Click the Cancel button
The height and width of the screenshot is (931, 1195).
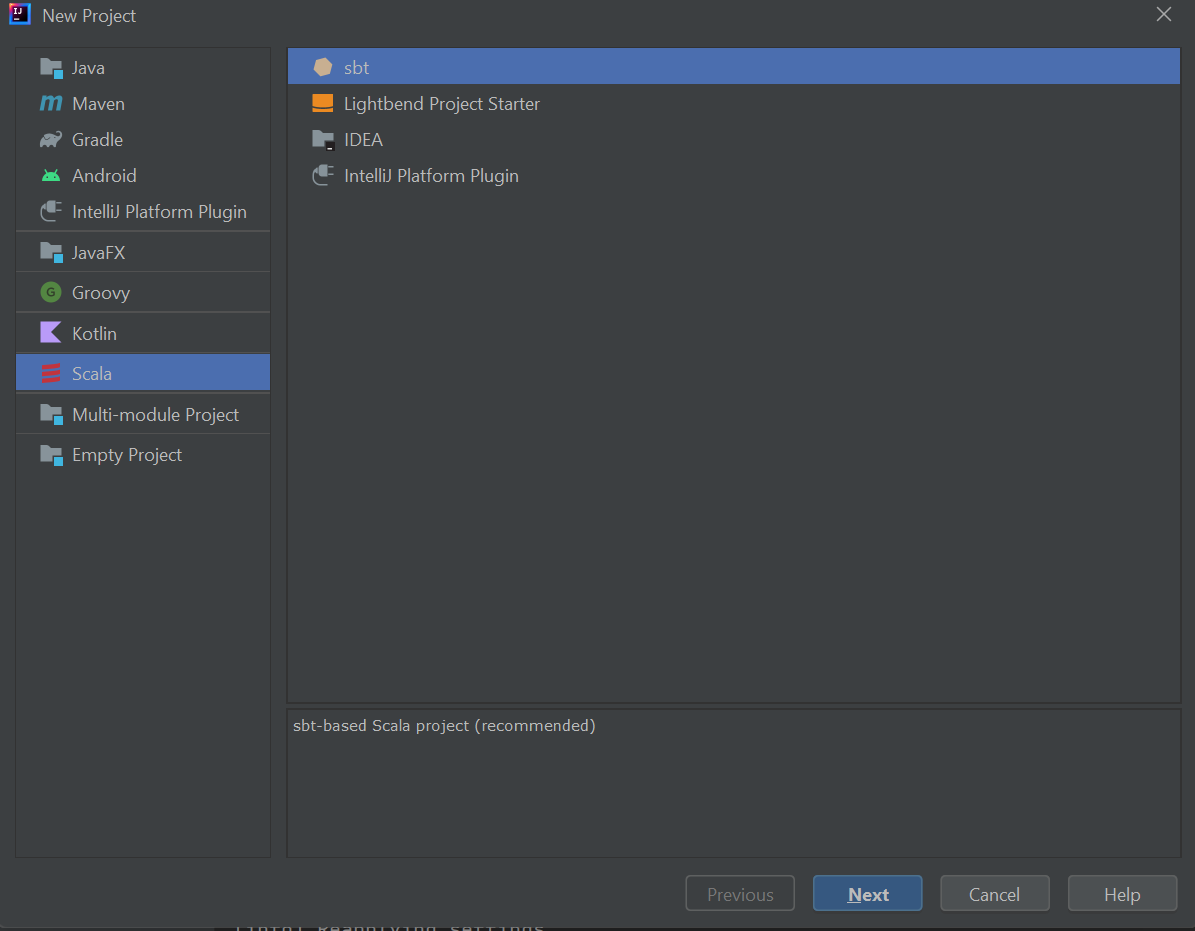995,894
